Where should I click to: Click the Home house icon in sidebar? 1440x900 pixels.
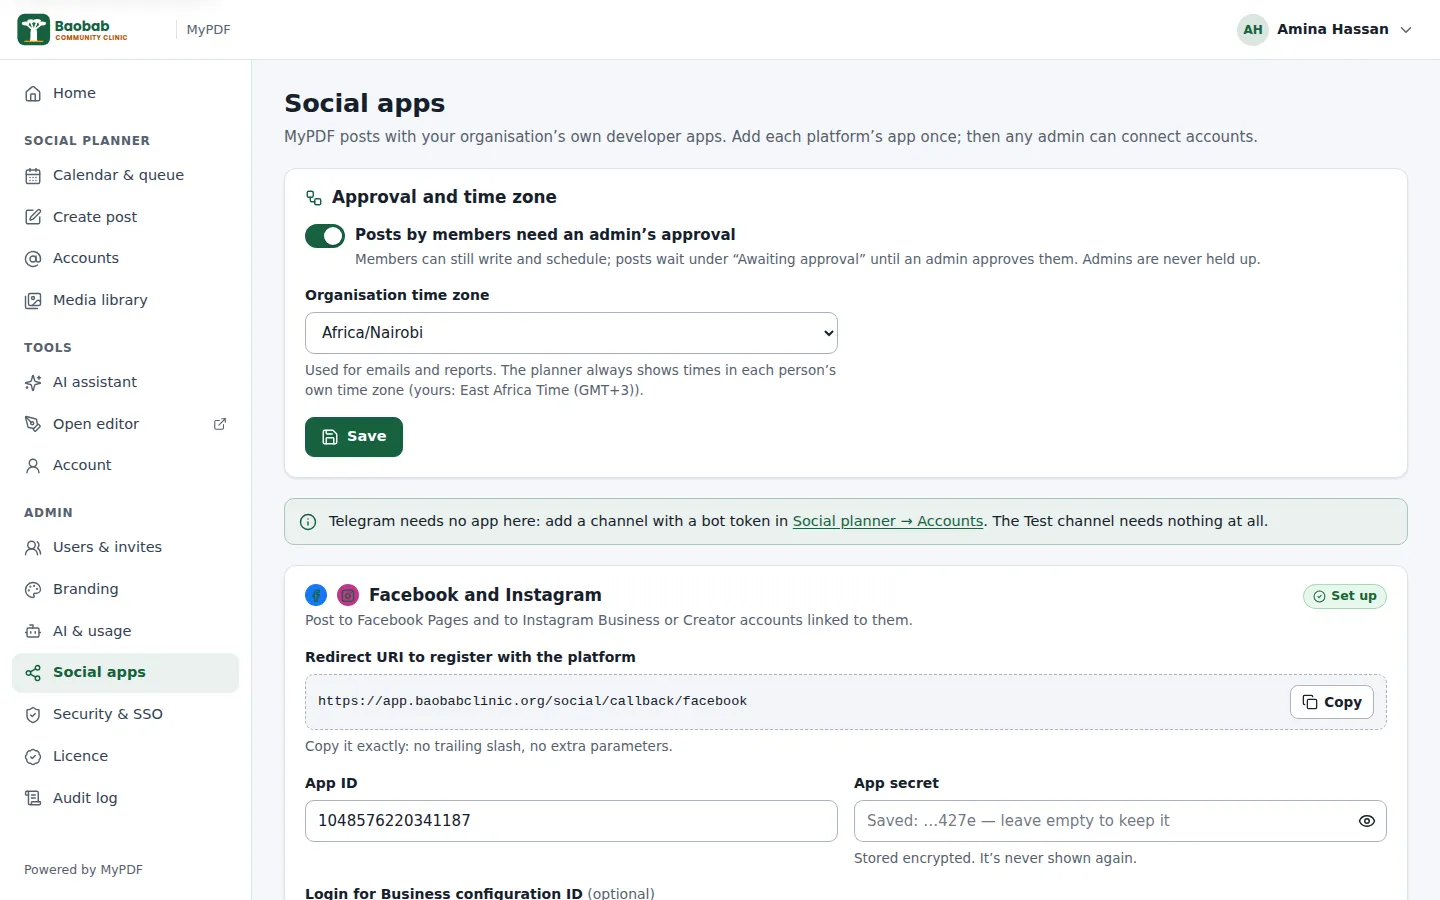(x=33, y=93)
